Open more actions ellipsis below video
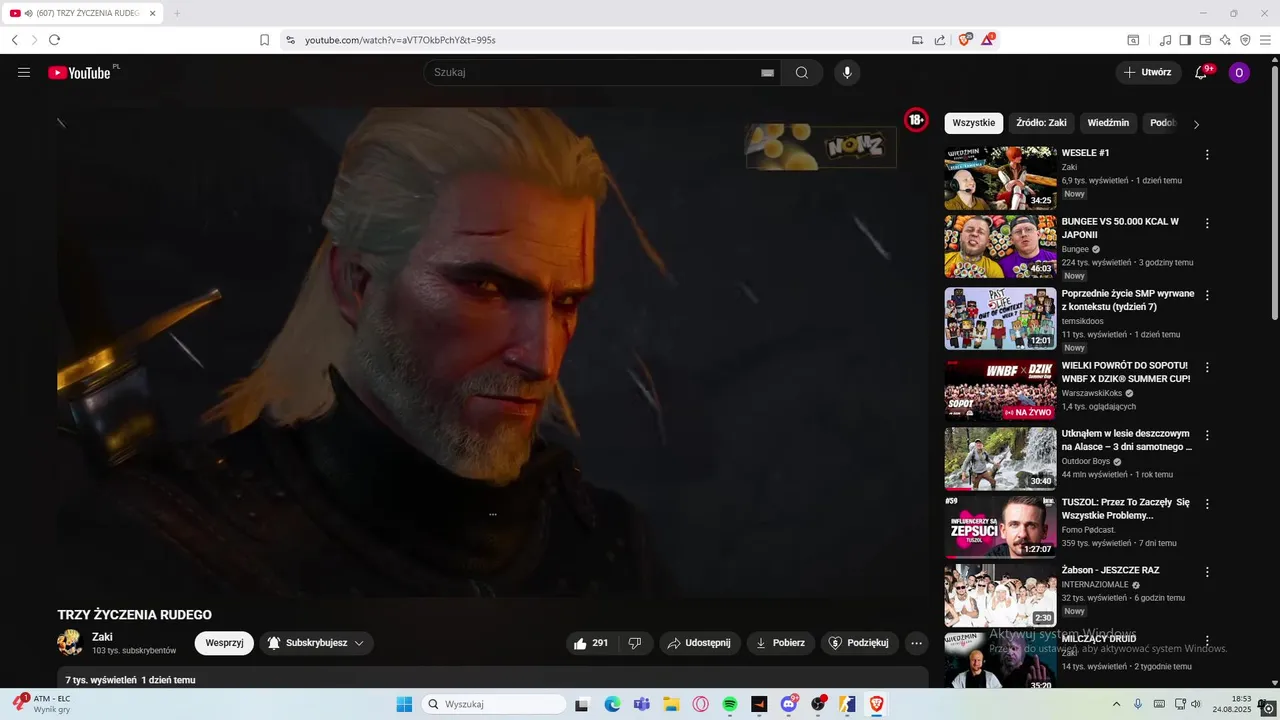The height and width of the screenshot is (720, 1280). [916, 643]
